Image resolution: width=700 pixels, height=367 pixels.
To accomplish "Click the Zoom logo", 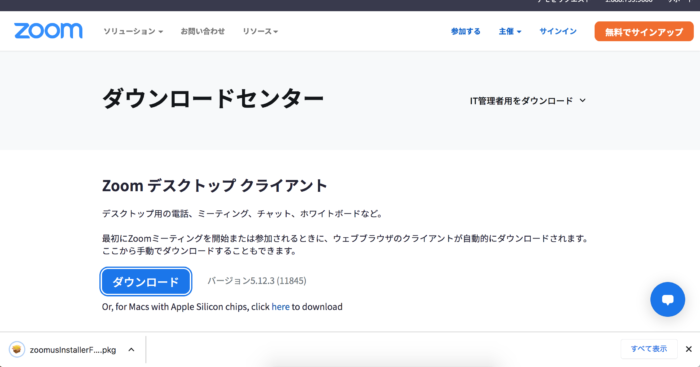I will click(x=48, y=31).
